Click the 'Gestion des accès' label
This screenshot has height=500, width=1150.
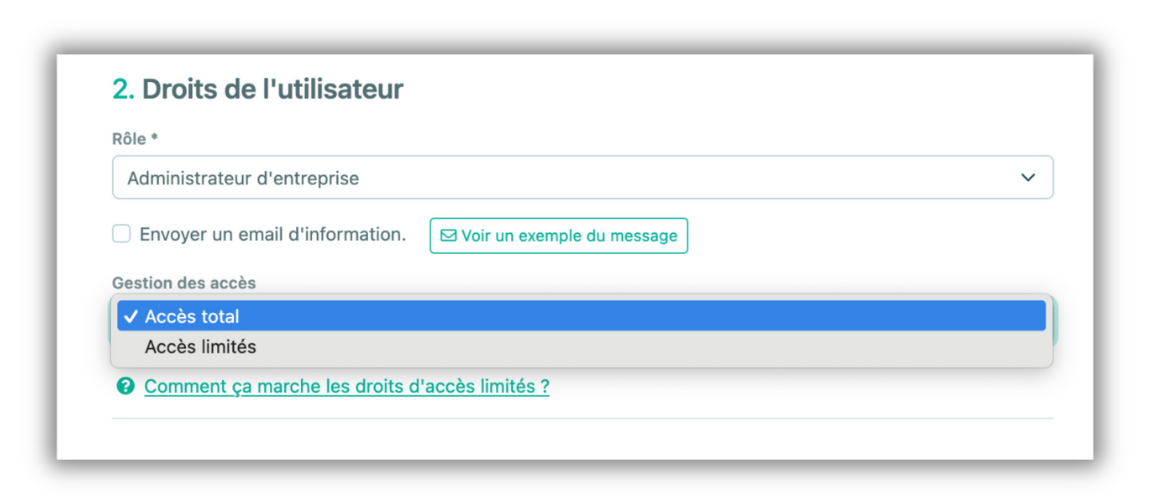click(183, 283)
